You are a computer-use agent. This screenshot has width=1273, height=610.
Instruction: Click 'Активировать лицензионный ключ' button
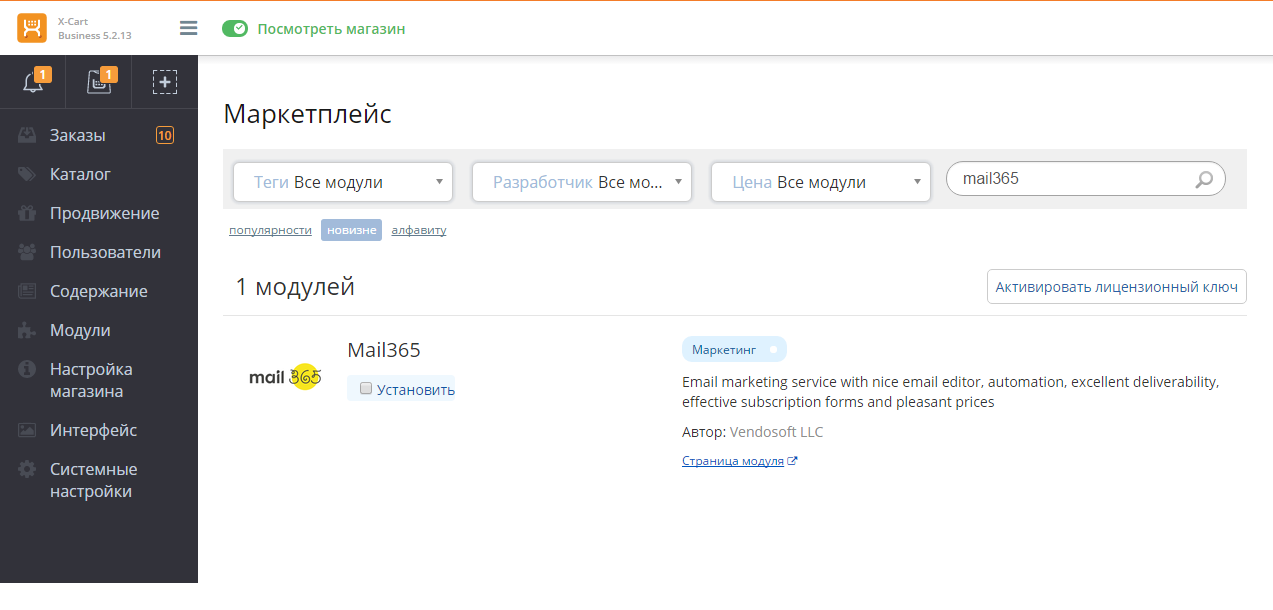coord(1117,287)
